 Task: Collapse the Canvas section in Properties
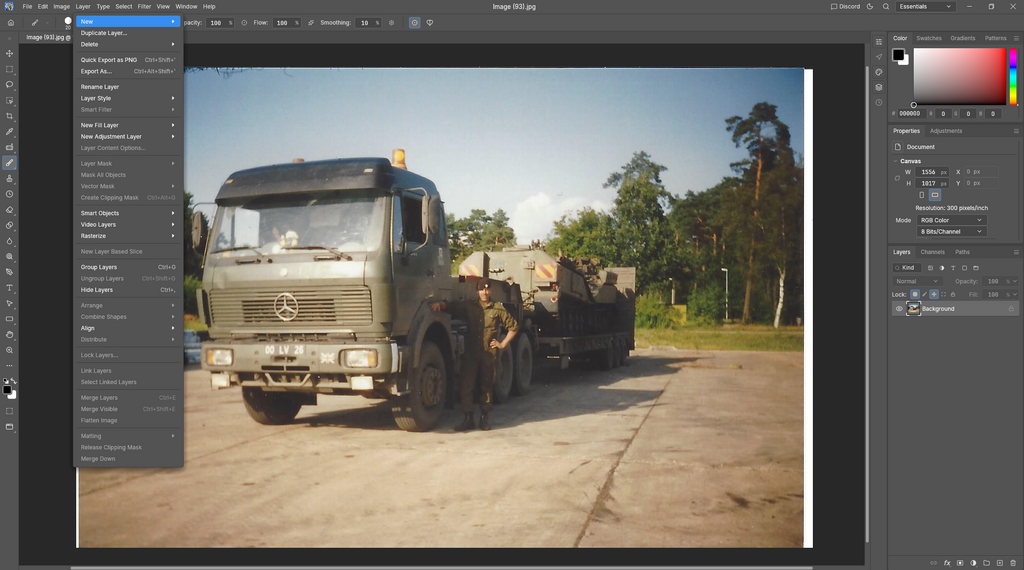(x=895, y=161)
